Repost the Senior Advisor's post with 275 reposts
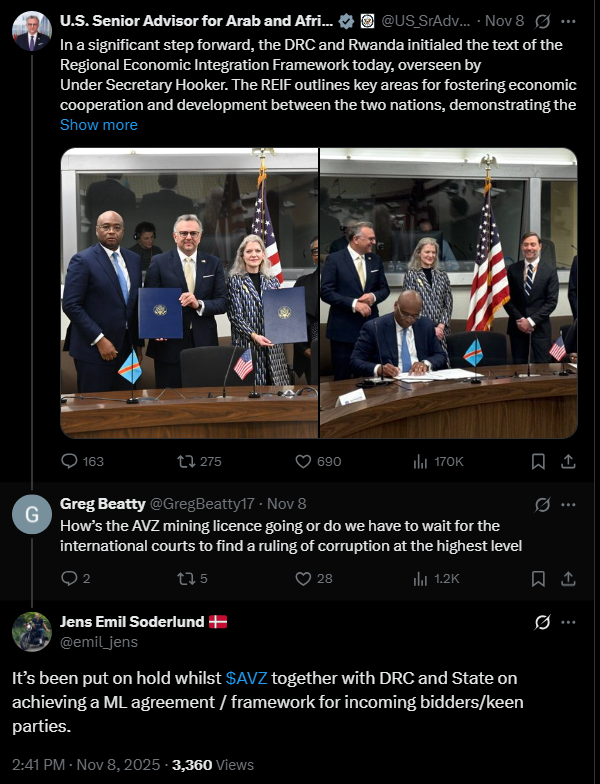The image size is (600, 784). [186, 461]
